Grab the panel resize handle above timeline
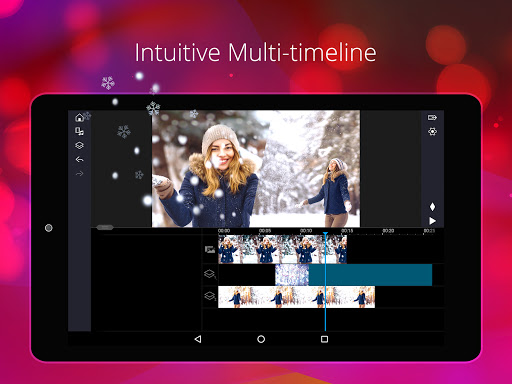This screenshot has height=384, width=512. [x=105, y=227]
